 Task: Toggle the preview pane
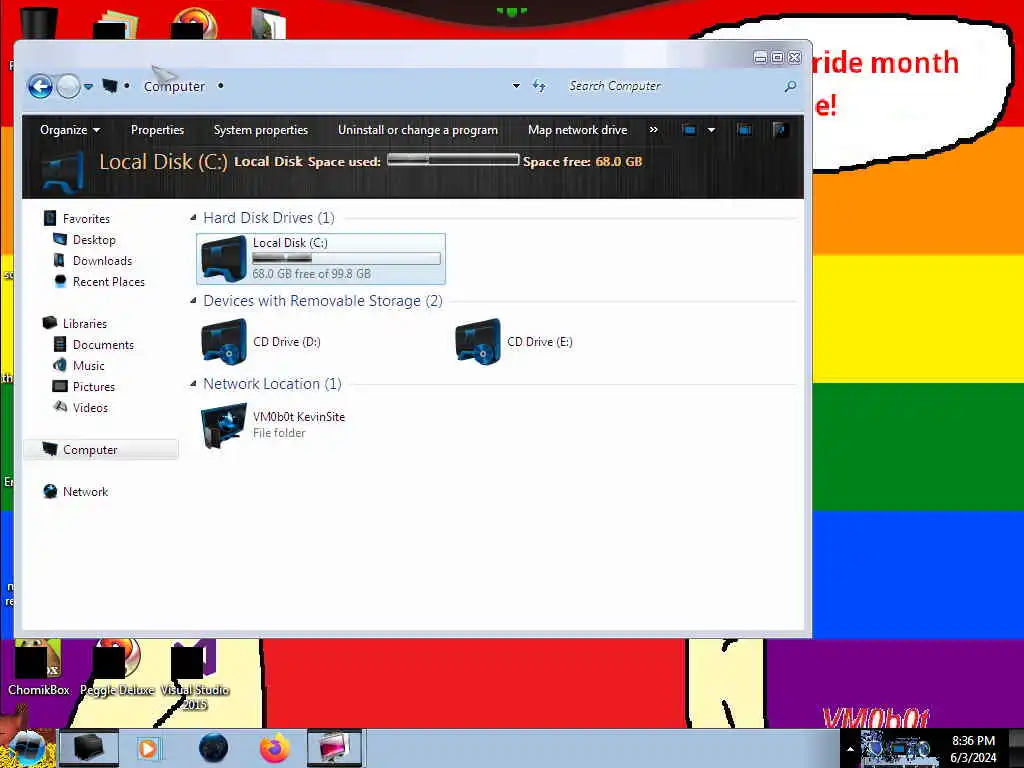pyautogui.click(x=744, y=130)
